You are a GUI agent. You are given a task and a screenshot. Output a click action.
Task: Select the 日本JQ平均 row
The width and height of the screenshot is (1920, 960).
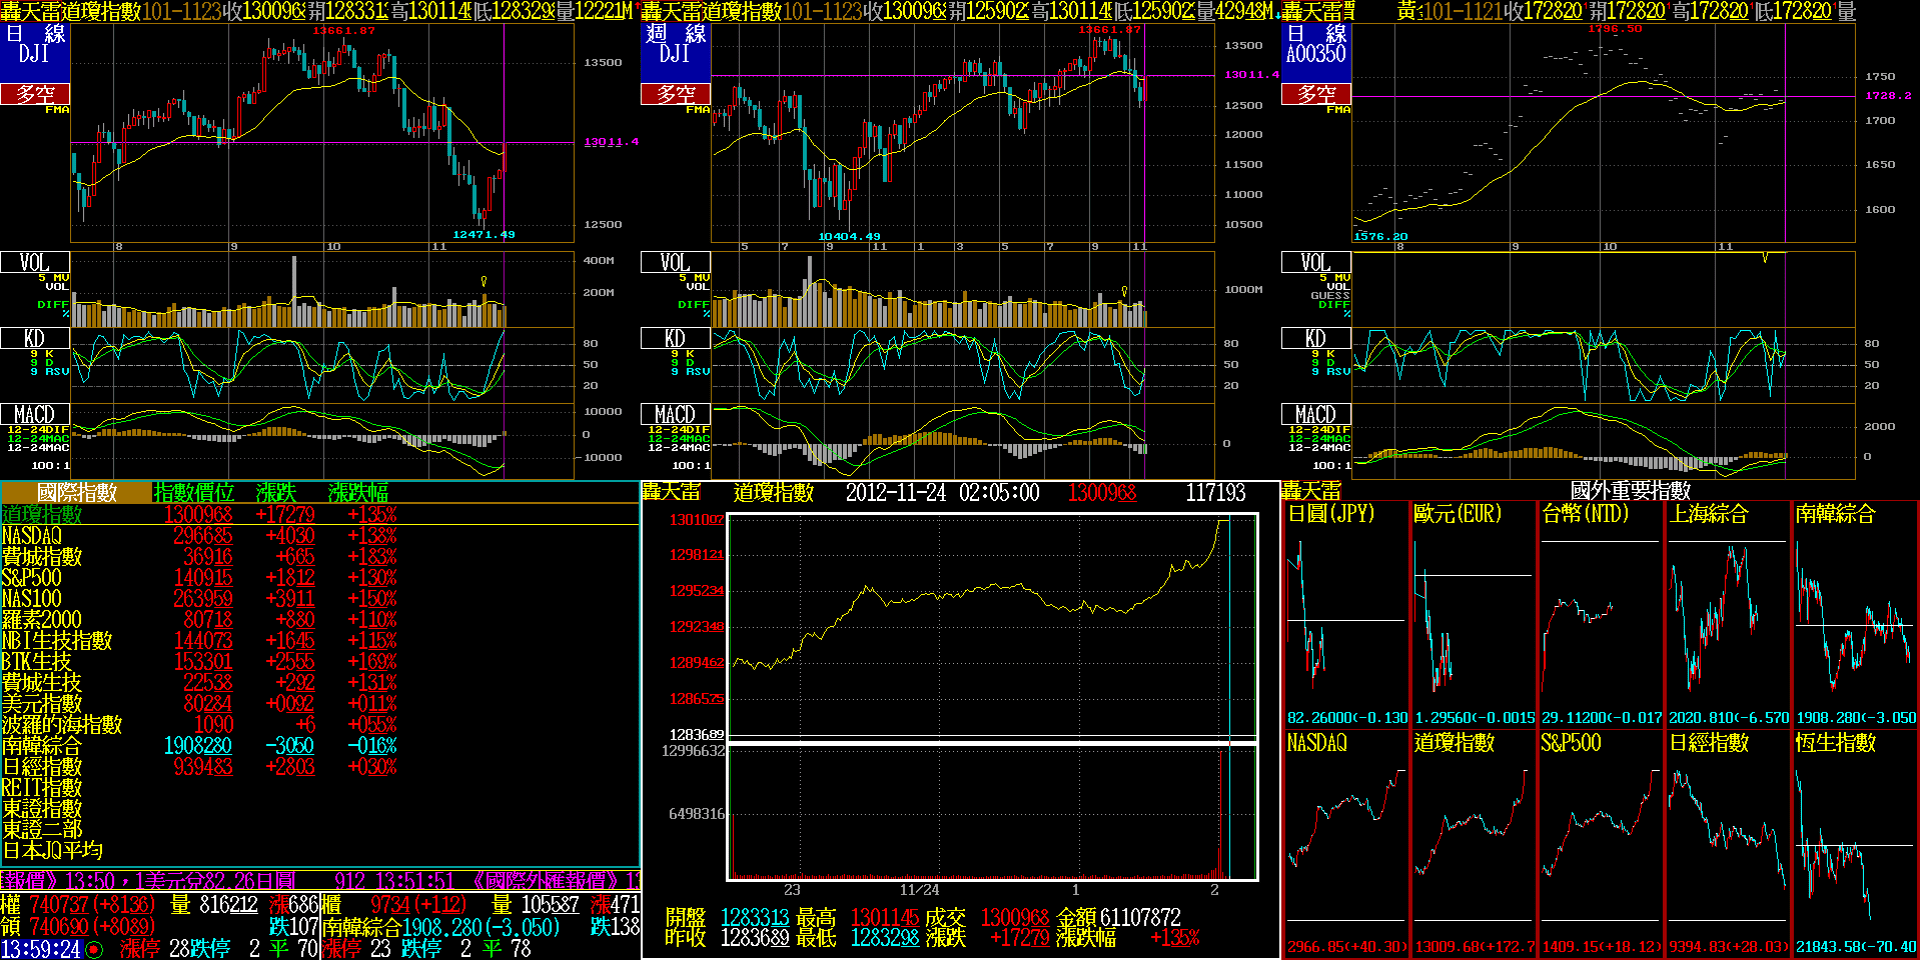click(320, 850)
